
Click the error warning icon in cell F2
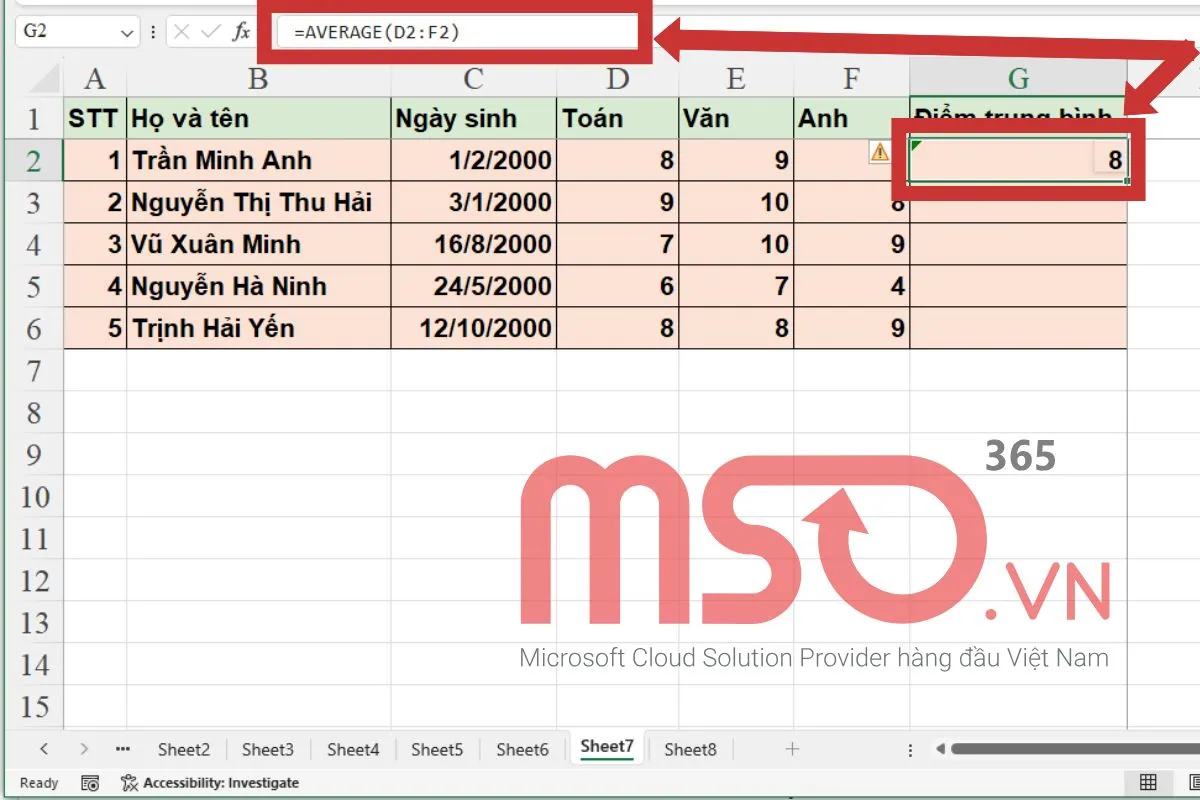tap(878, 151)
